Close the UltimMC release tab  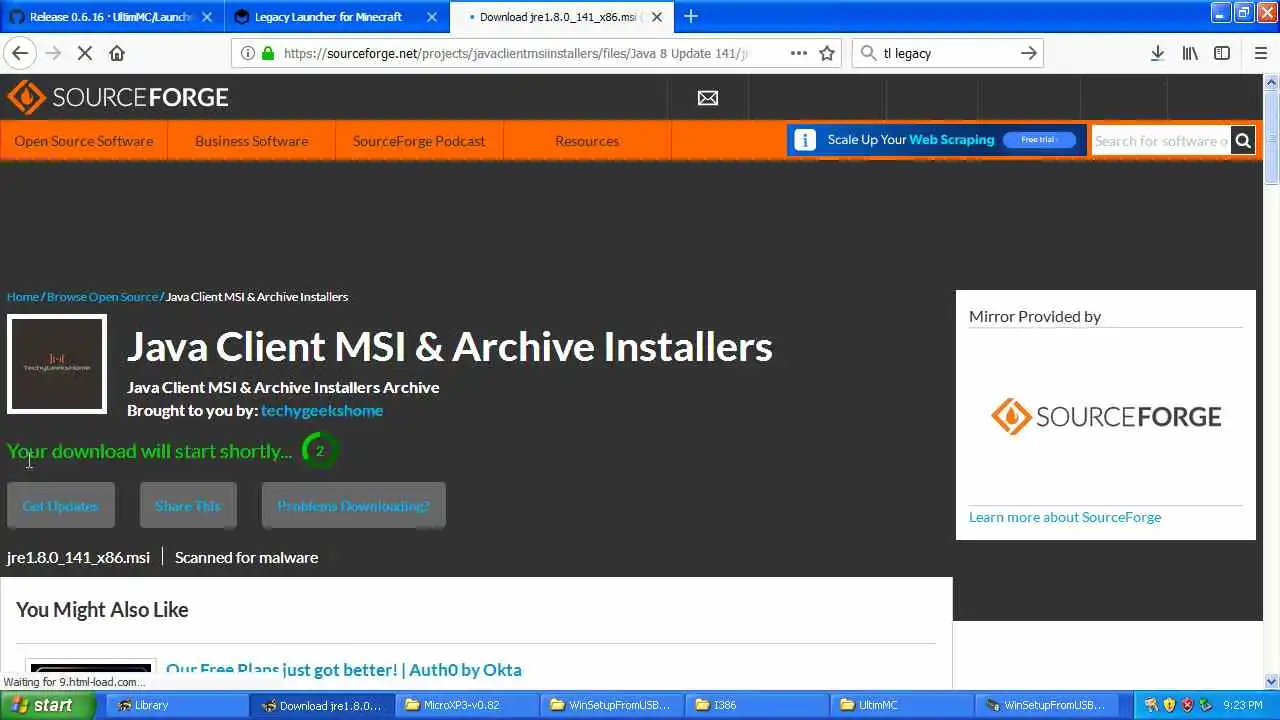click(207, 17)
